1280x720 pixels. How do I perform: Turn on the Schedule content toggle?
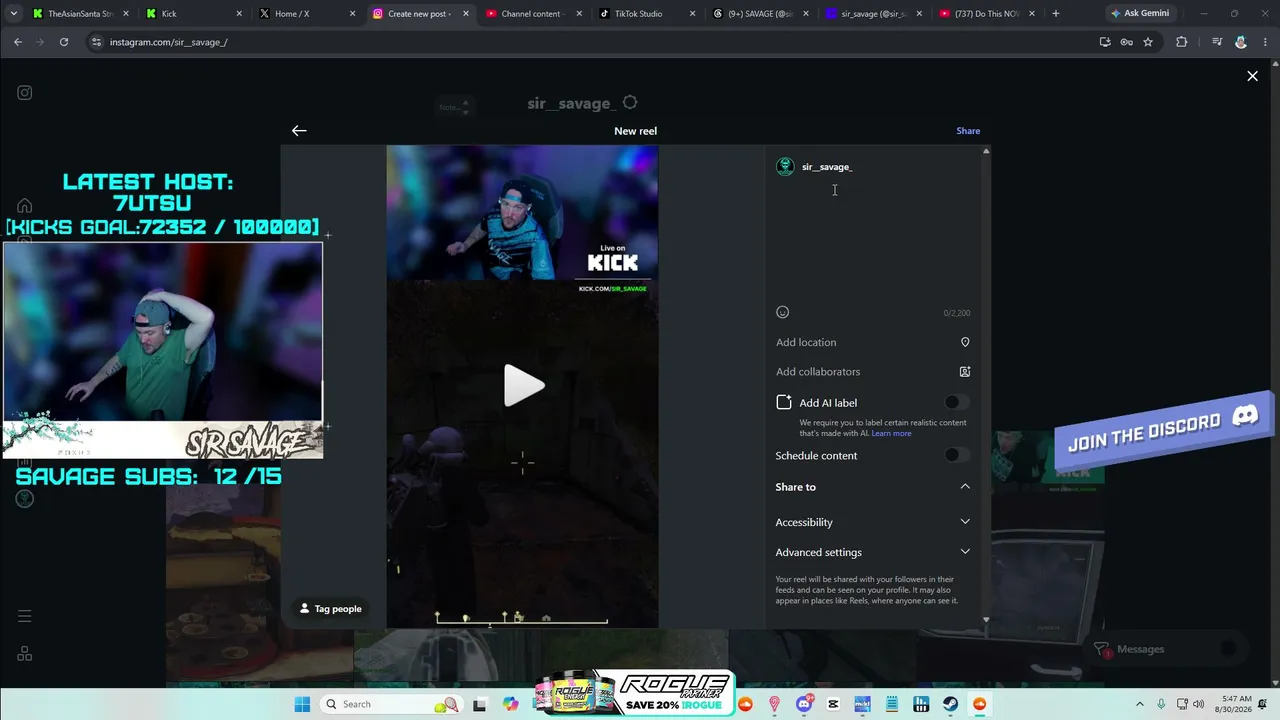956,455
